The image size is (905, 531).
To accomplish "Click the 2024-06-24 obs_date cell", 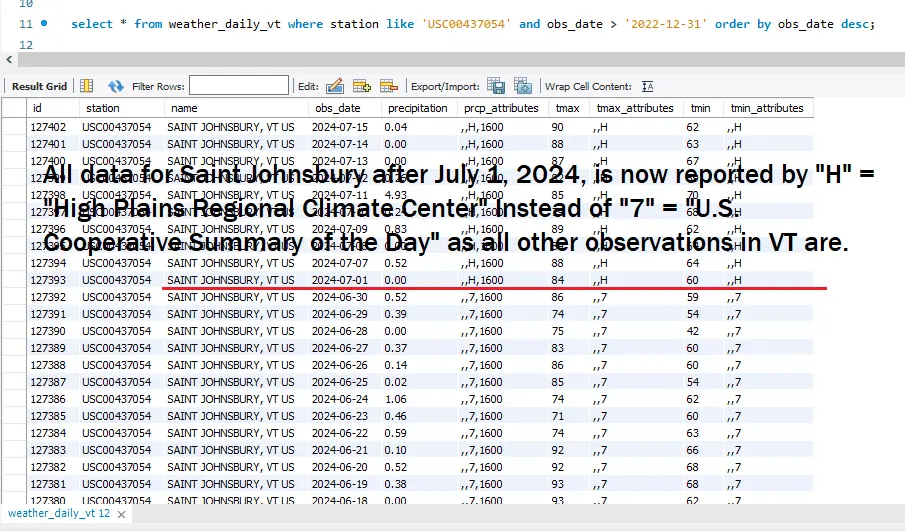I will 339,399.
